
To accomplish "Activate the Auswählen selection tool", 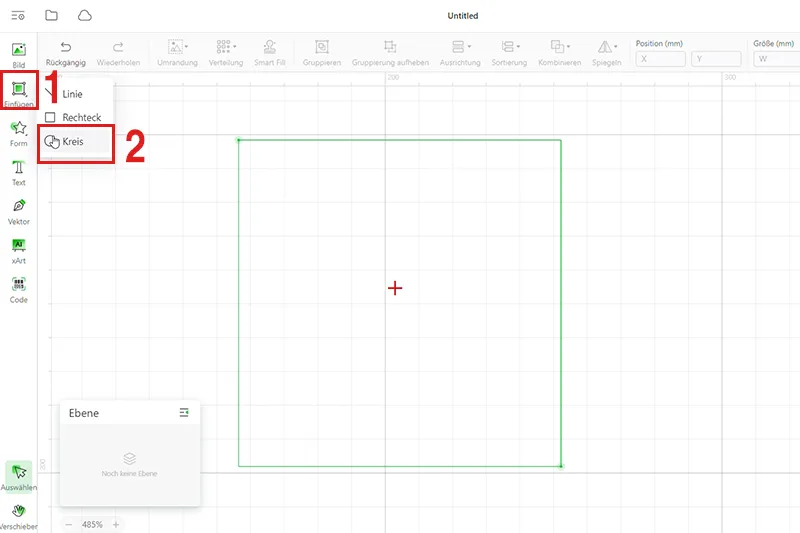I will [x=19, y=477].
